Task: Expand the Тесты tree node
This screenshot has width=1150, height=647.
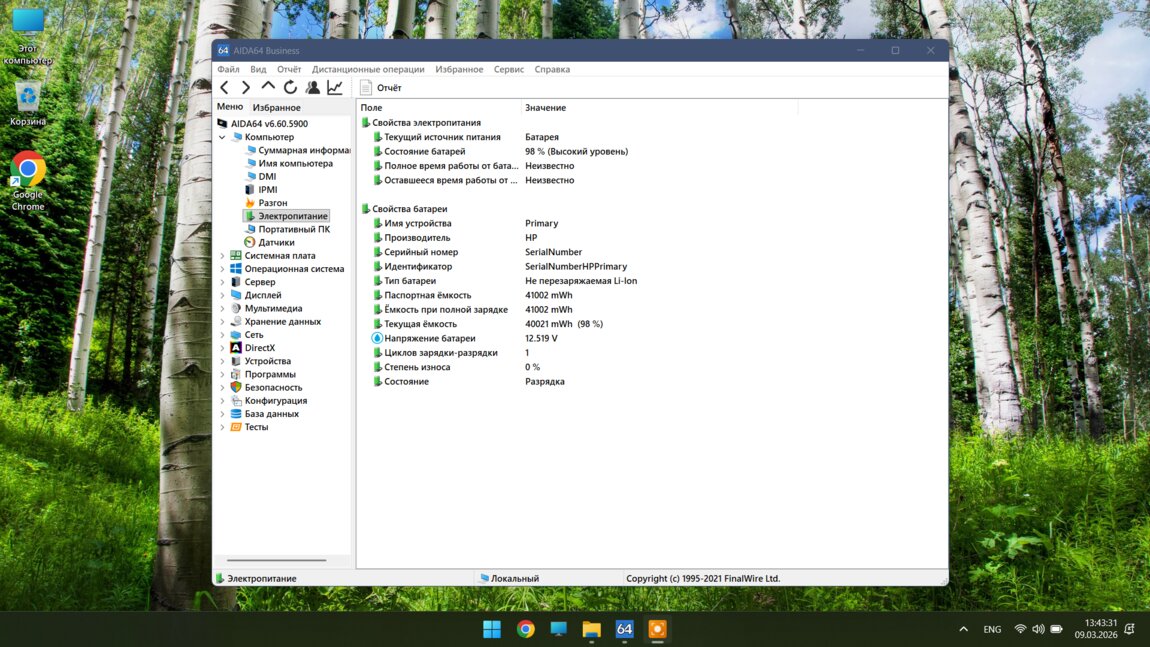Action: [222, 427]
